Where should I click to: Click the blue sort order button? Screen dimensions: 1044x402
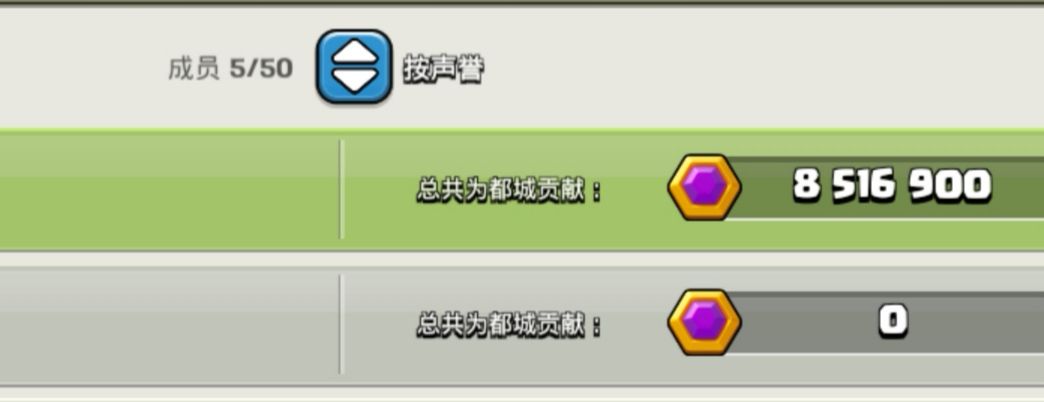354,67
